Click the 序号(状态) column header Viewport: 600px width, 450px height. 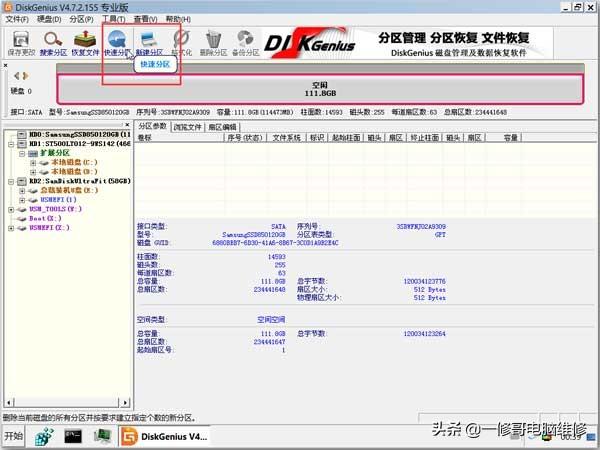point(245,137)
